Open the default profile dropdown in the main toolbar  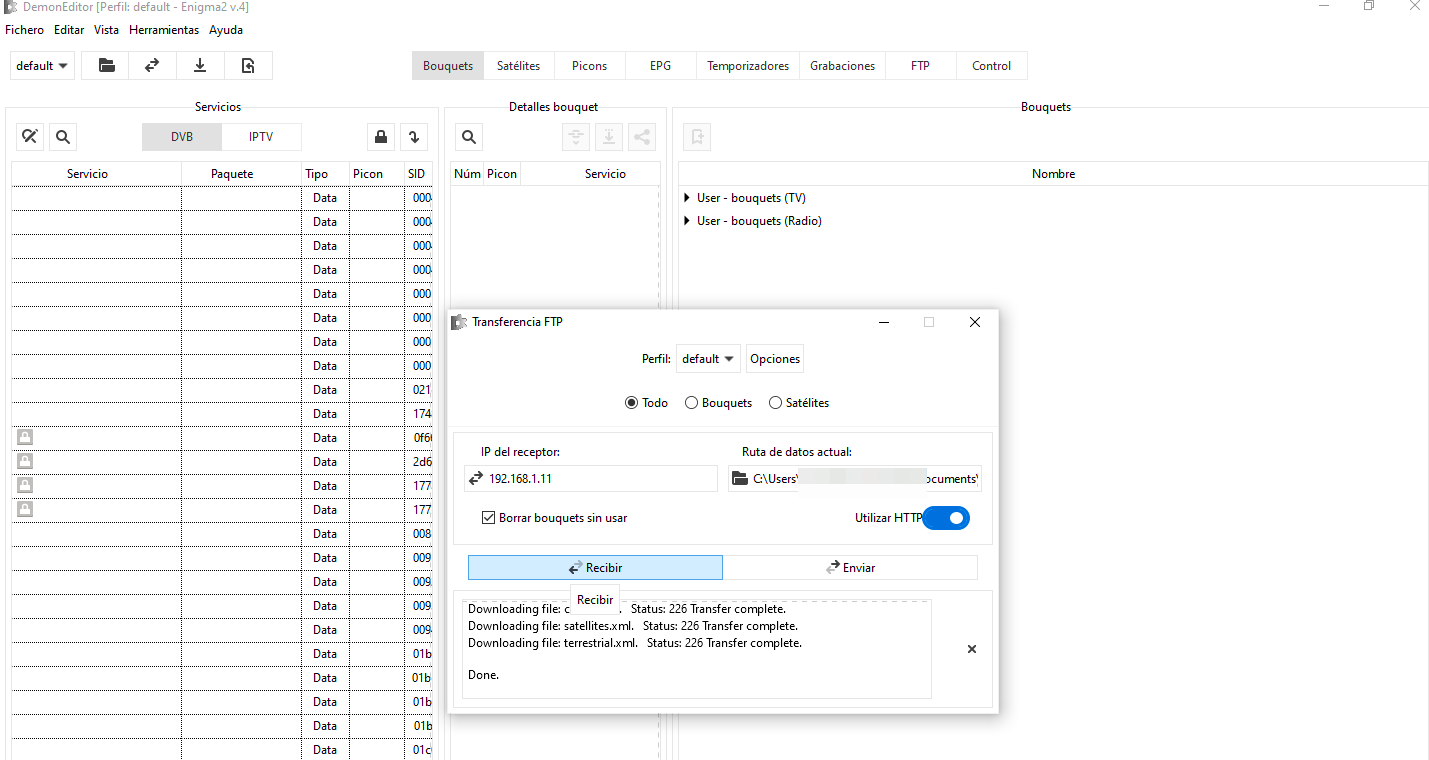[42, 66]
